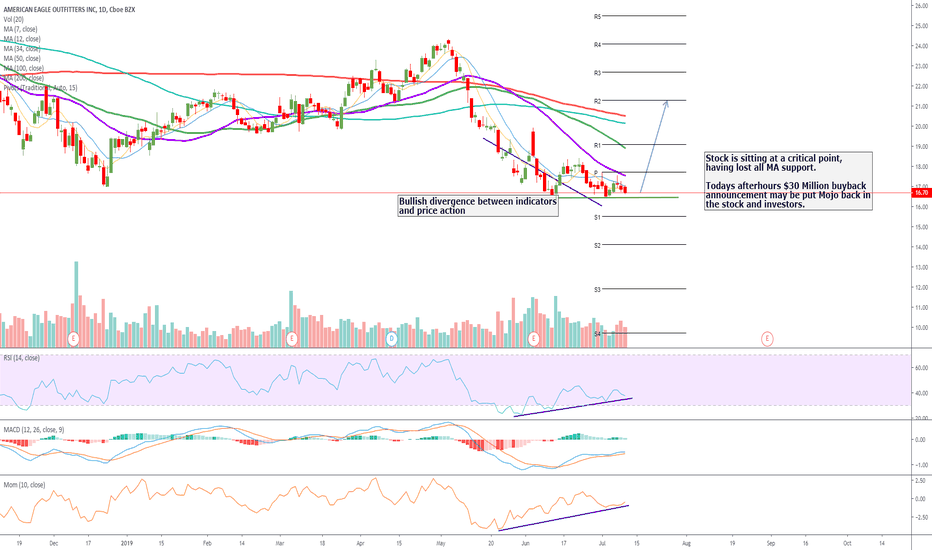932x550 pixels.
Task: Select the MA (7, close) legend label
Action: (x=20, y=29)
